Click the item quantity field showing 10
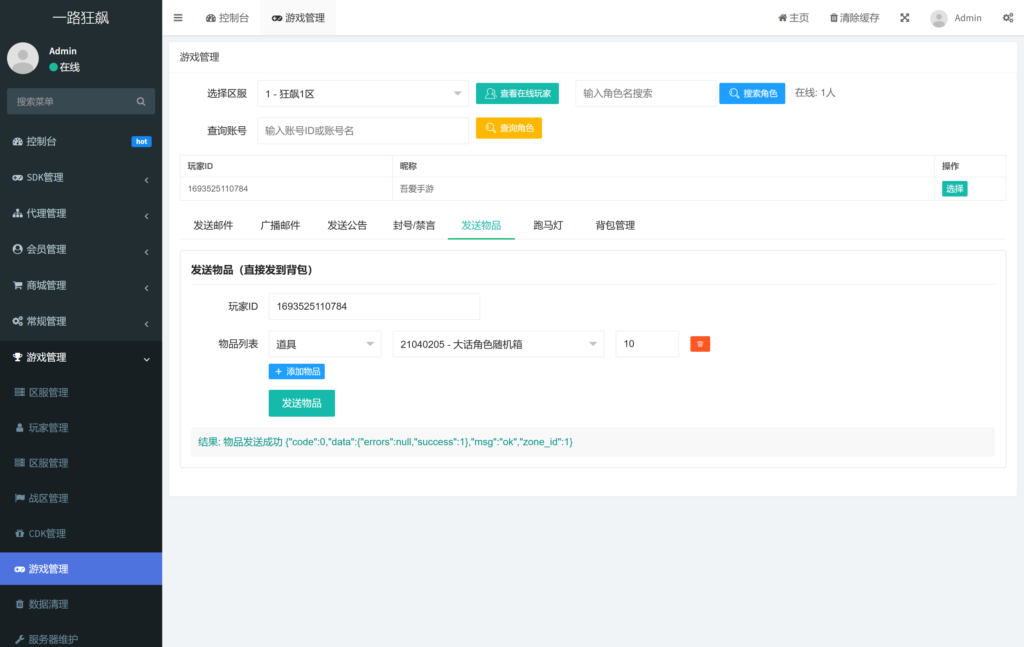 click(647, 344)
